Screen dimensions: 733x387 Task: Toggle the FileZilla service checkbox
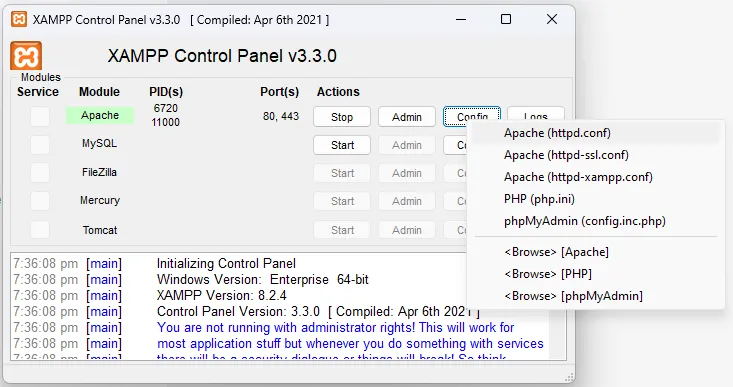(40, 173)
